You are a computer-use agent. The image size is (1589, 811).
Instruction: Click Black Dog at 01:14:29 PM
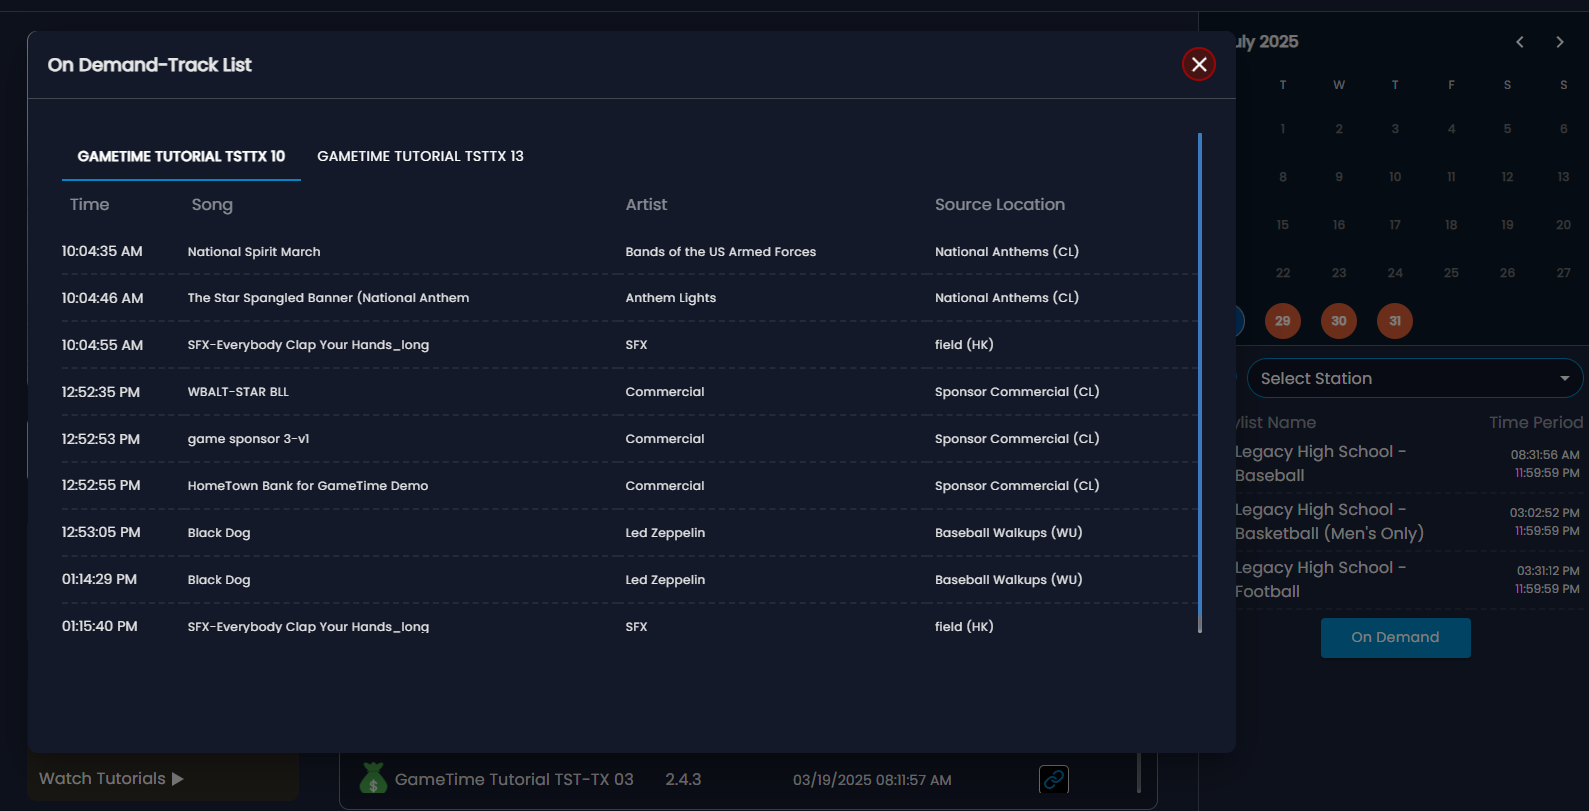click(x=219, y=580)
